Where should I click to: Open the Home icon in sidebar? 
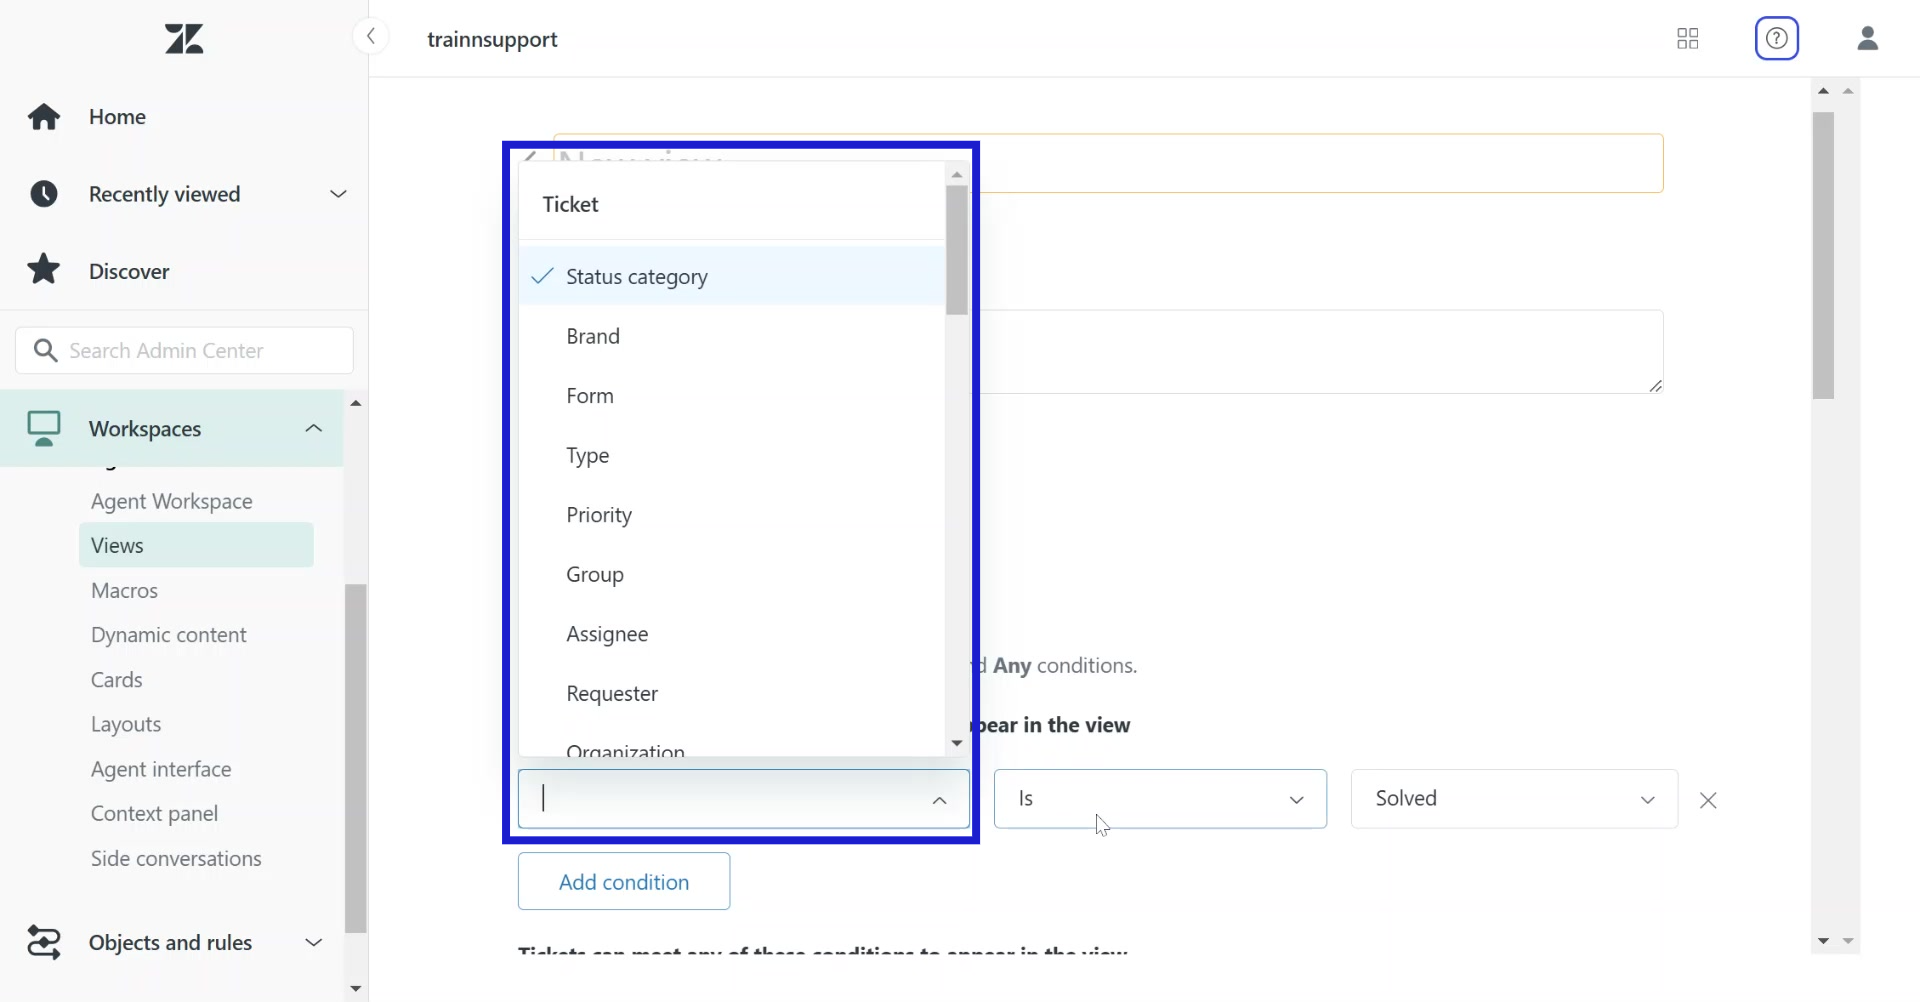click(44, 117)
